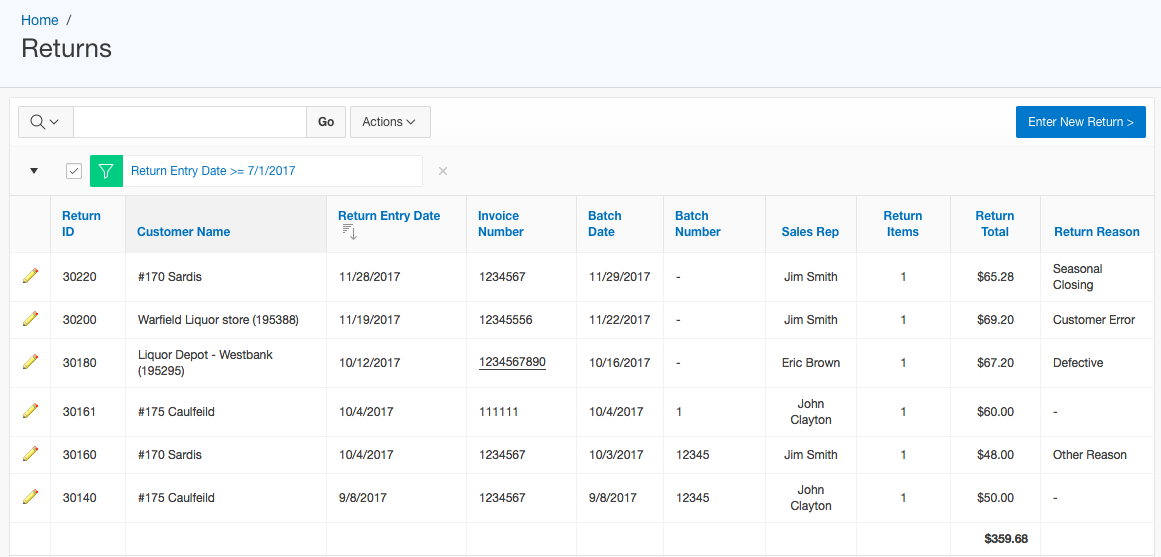
Task: Edit the Warfield Liquor store return row
Action: pos(30,319)
